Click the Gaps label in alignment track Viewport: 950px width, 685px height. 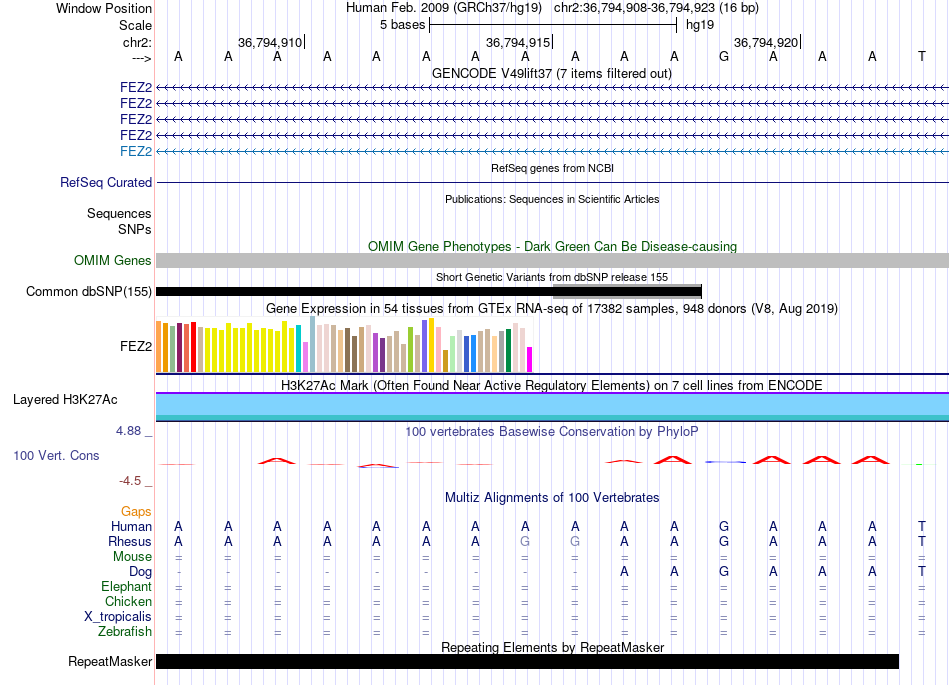[x=136, y=511]
